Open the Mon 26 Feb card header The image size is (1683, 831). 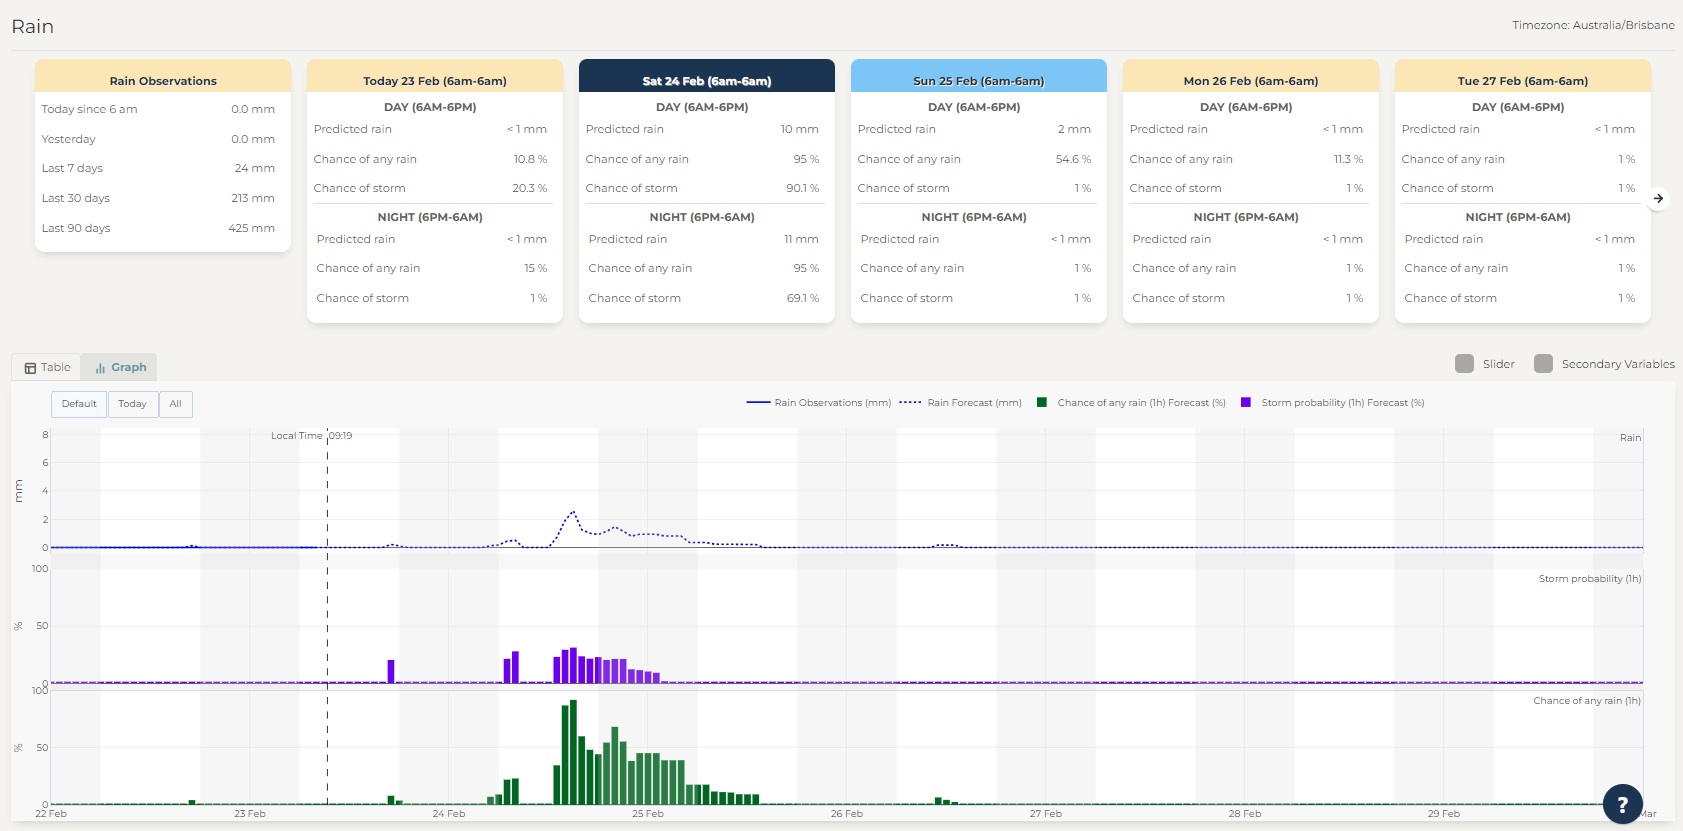pyautogui.click(x=1251, y=76)
